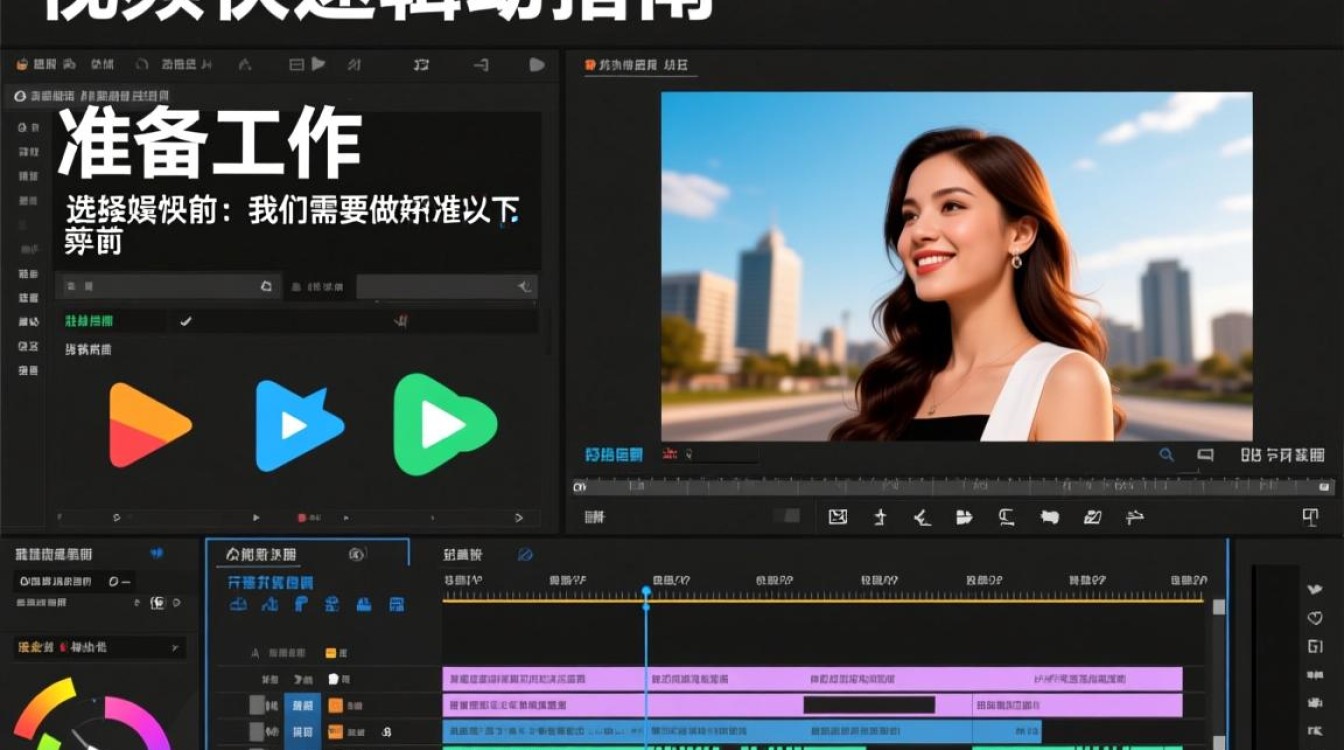Click the blue magnifier icon under the preview
The height and width of the screenshot is (750, 1344).
tap(1166, 455)
